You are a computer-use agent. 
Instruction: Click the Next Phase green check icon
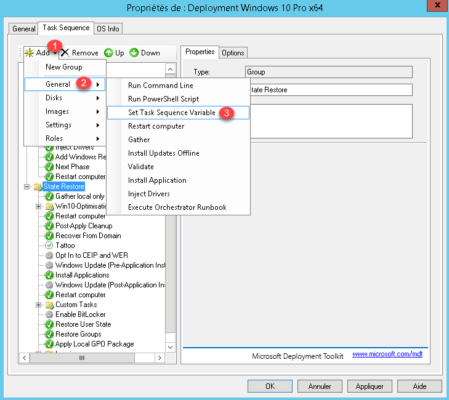(x=49, y=167)
